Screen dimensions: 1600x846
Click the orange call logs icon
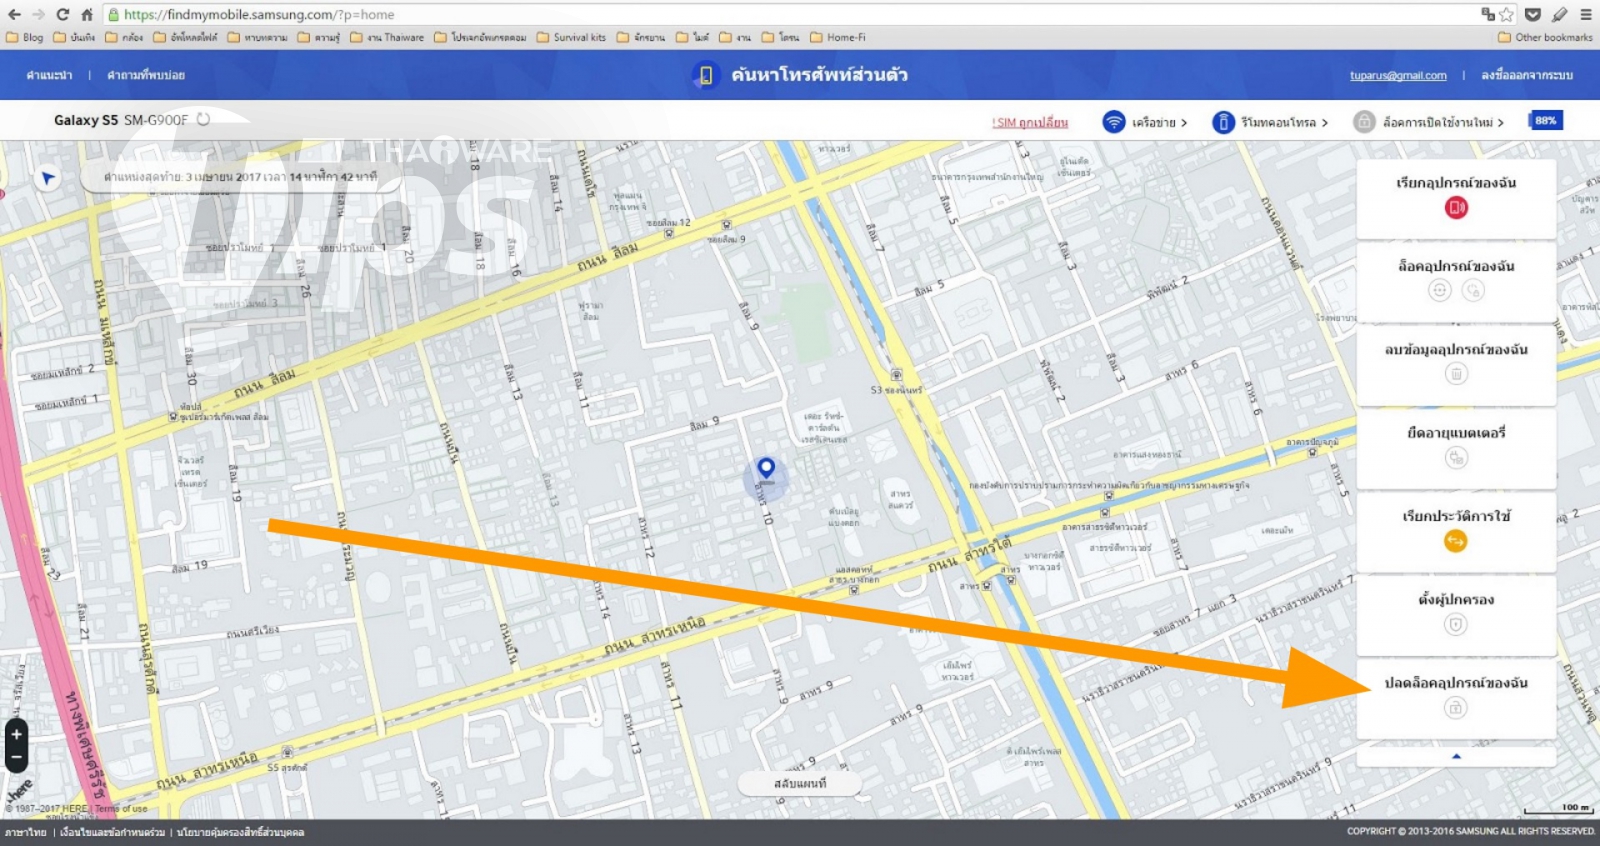pyautogui.click(x=1456, y=541)
